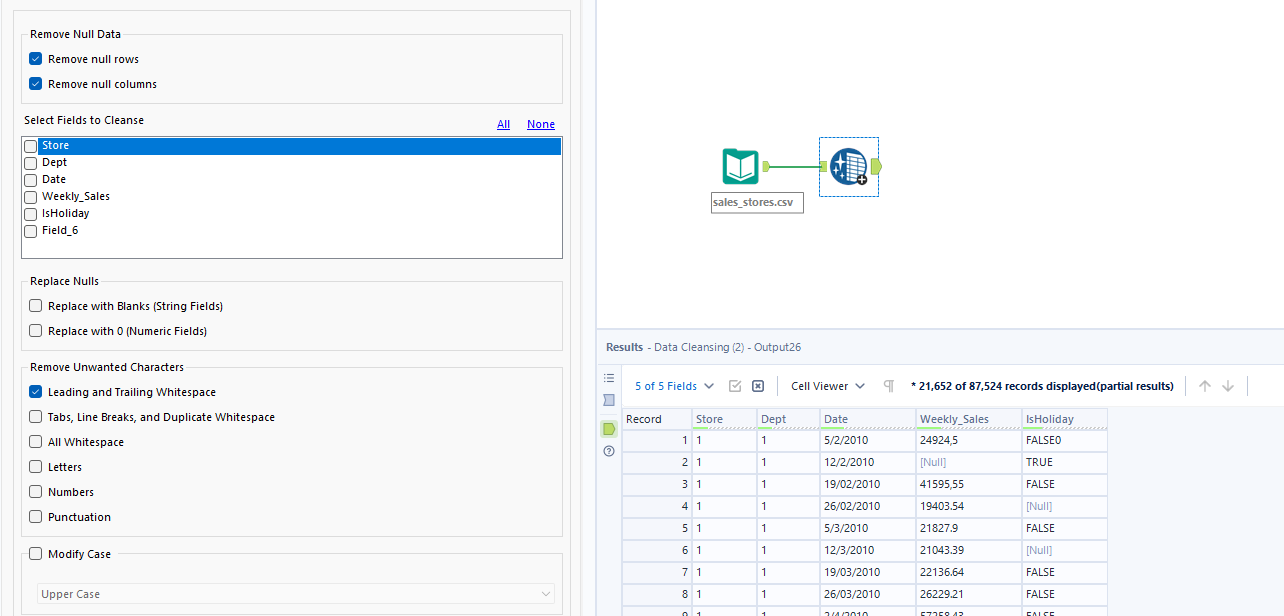Click the metadata list view icon in Results
This screenshot has width=1284, height=616.
(609, 378)
